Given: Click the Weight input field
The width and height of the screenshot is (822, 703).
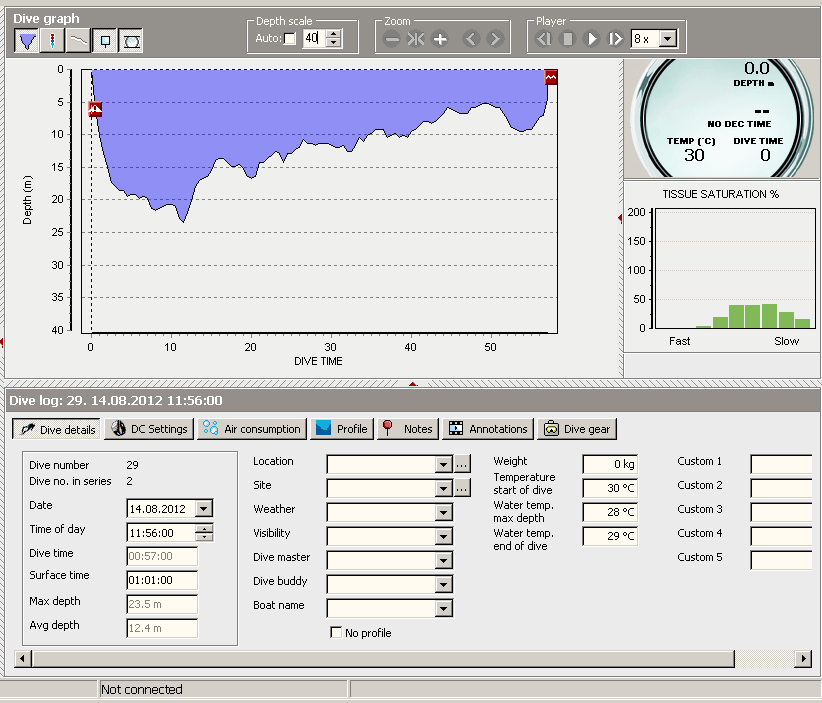Looking at the screenshot, I should pyautogui.click(x=610, y=464).
